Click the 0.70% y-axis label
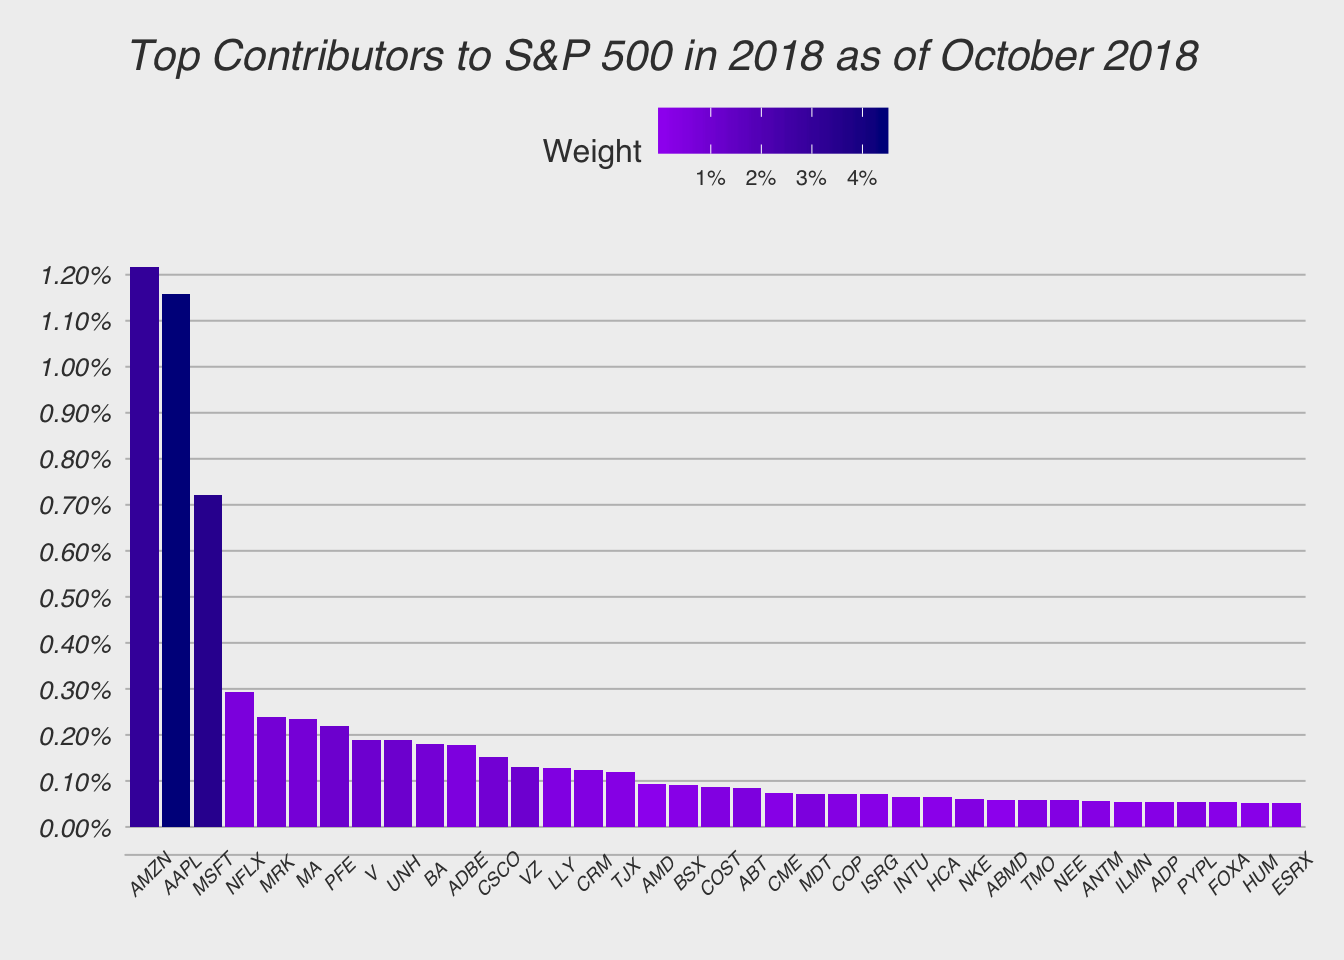 75,506
